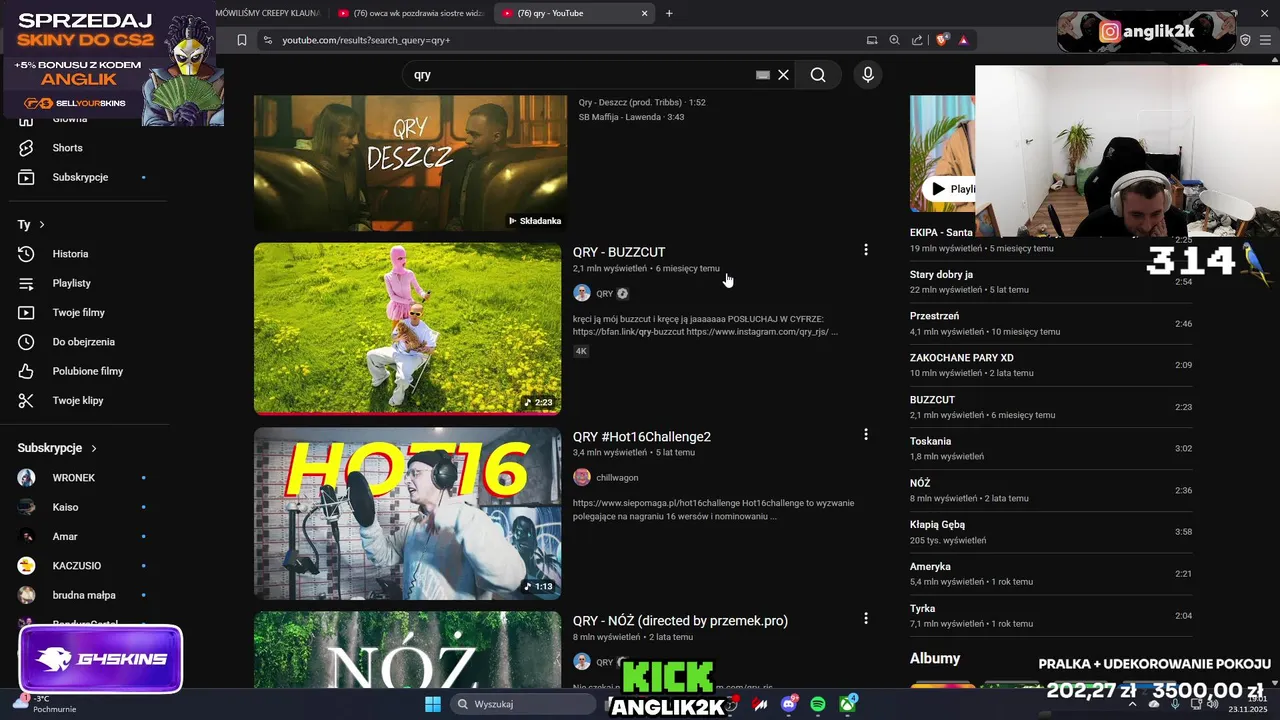Open more options for QRY #Hot16Challenge2
Image resolution: width=1280 pixels, height=720 pixels.
[866, 435]
